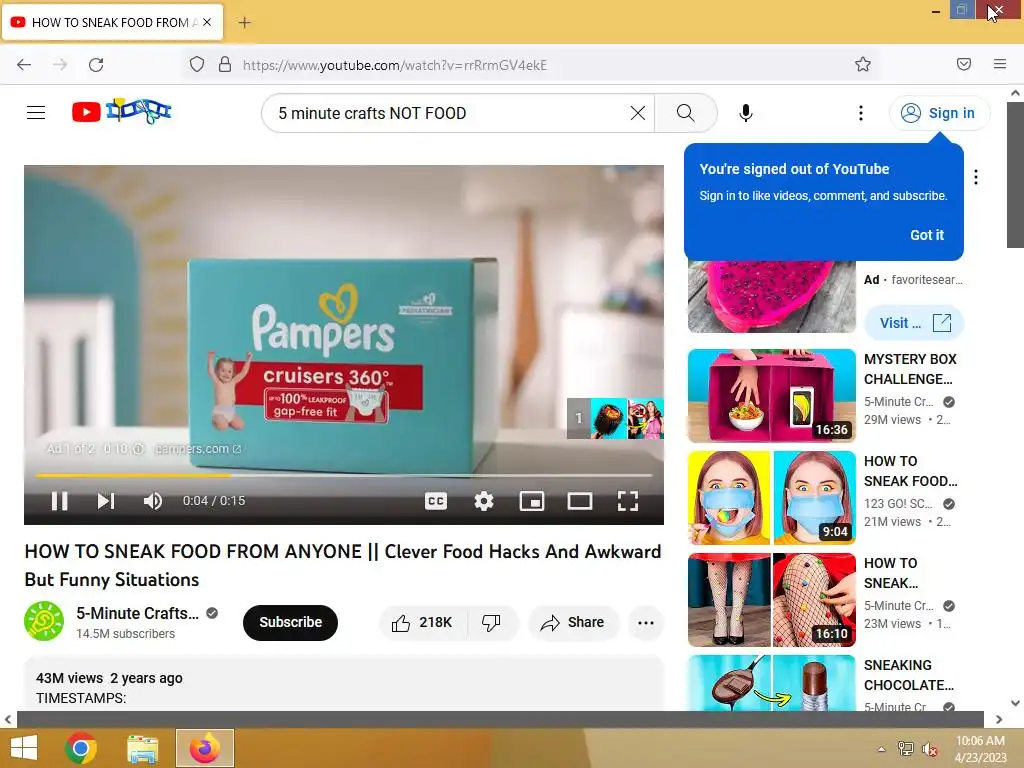Open the pampers.com ad link
Image resolution: width=1024 pixels, height=768 pixels.
[x=199, y=449]
